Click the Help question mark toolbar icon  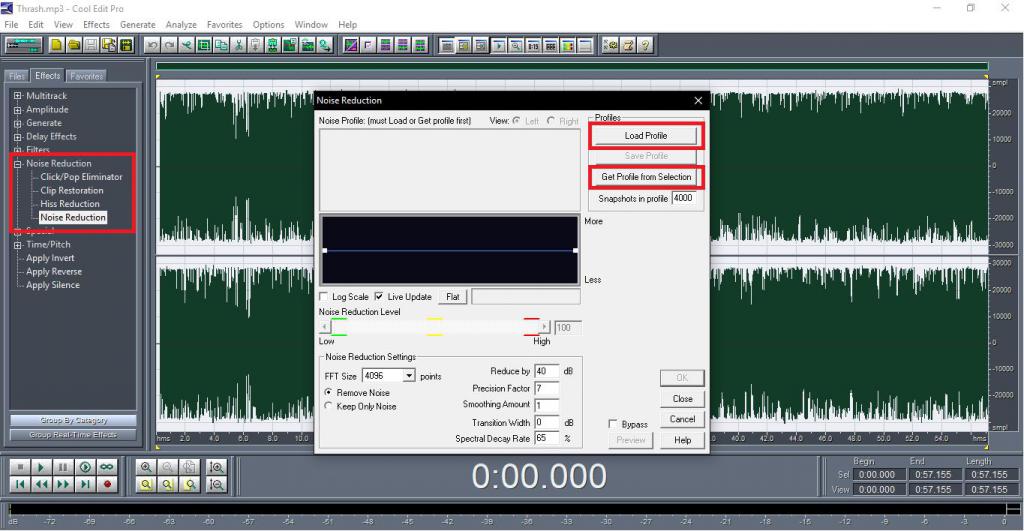(645, 45)
